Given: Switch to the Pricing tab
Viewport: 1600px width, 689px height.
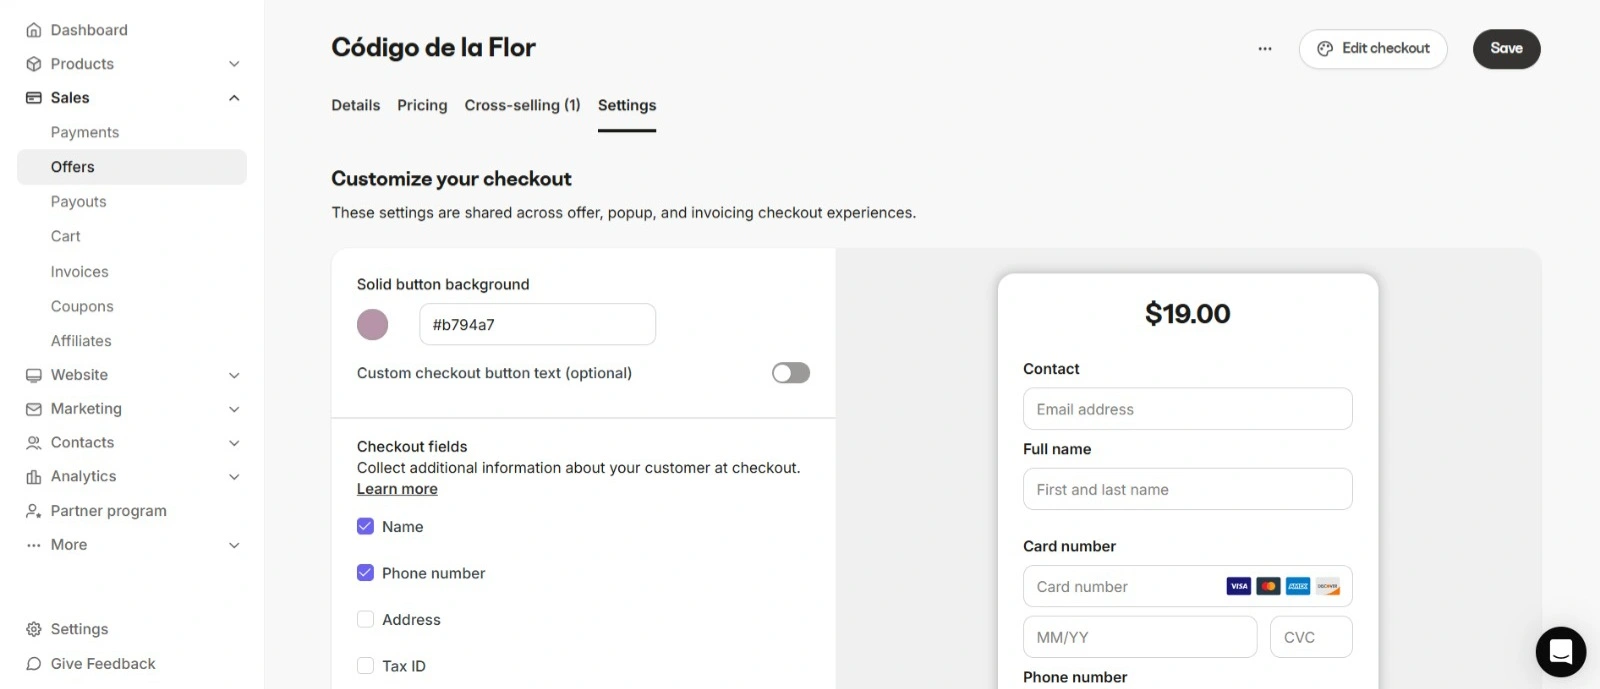Looking at the screenshot, I should (x=422, y=105).
